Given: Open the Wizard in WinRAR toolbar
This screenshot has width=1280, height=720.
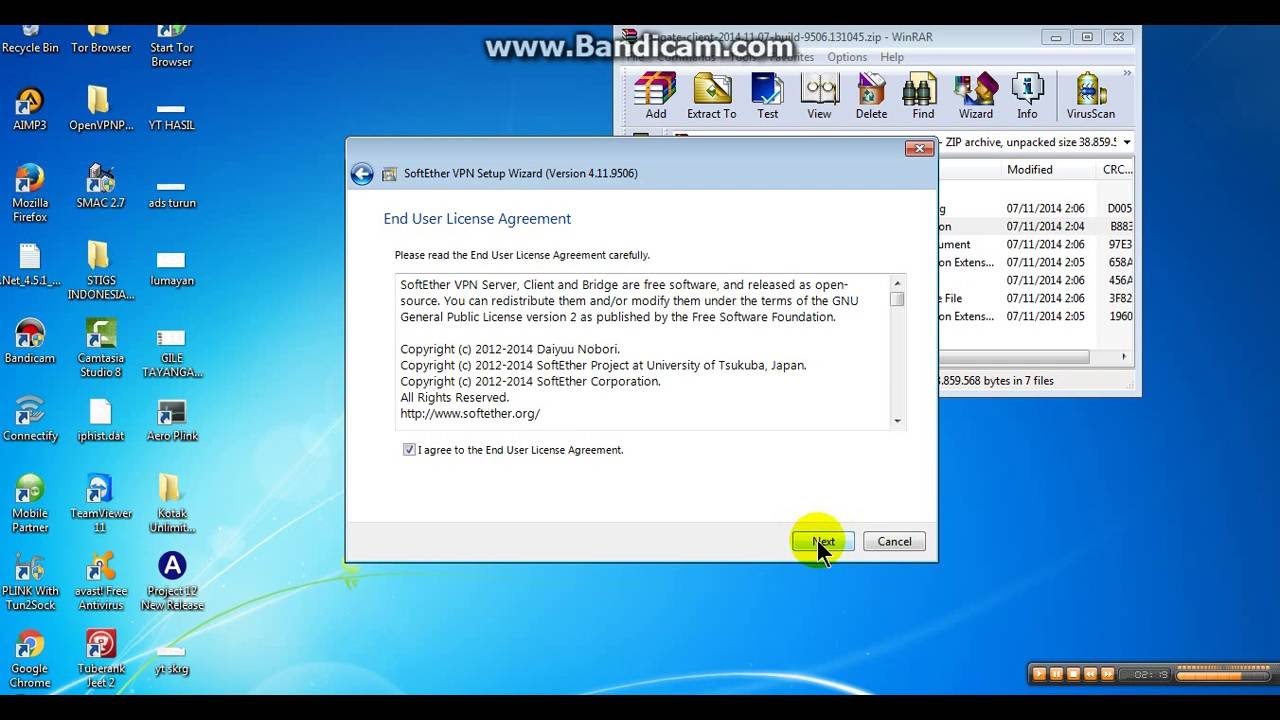Looking at the screenshot, I should point(975,96).
